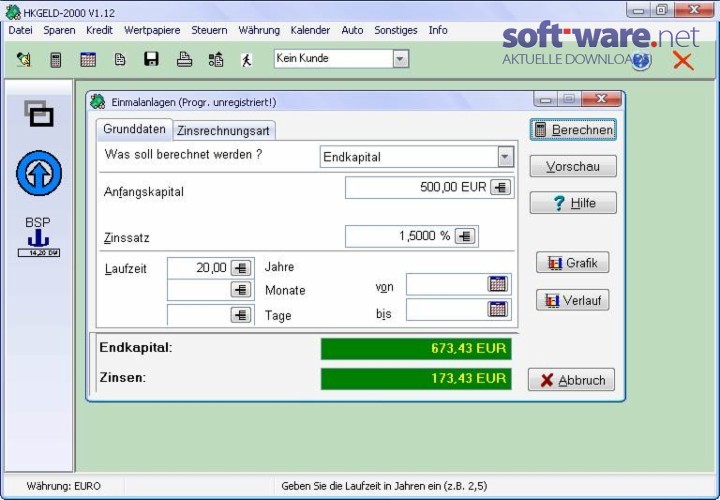The image size is (720, 500).
Task: Open the Sparen menu
Action: (x=59, y=30)
